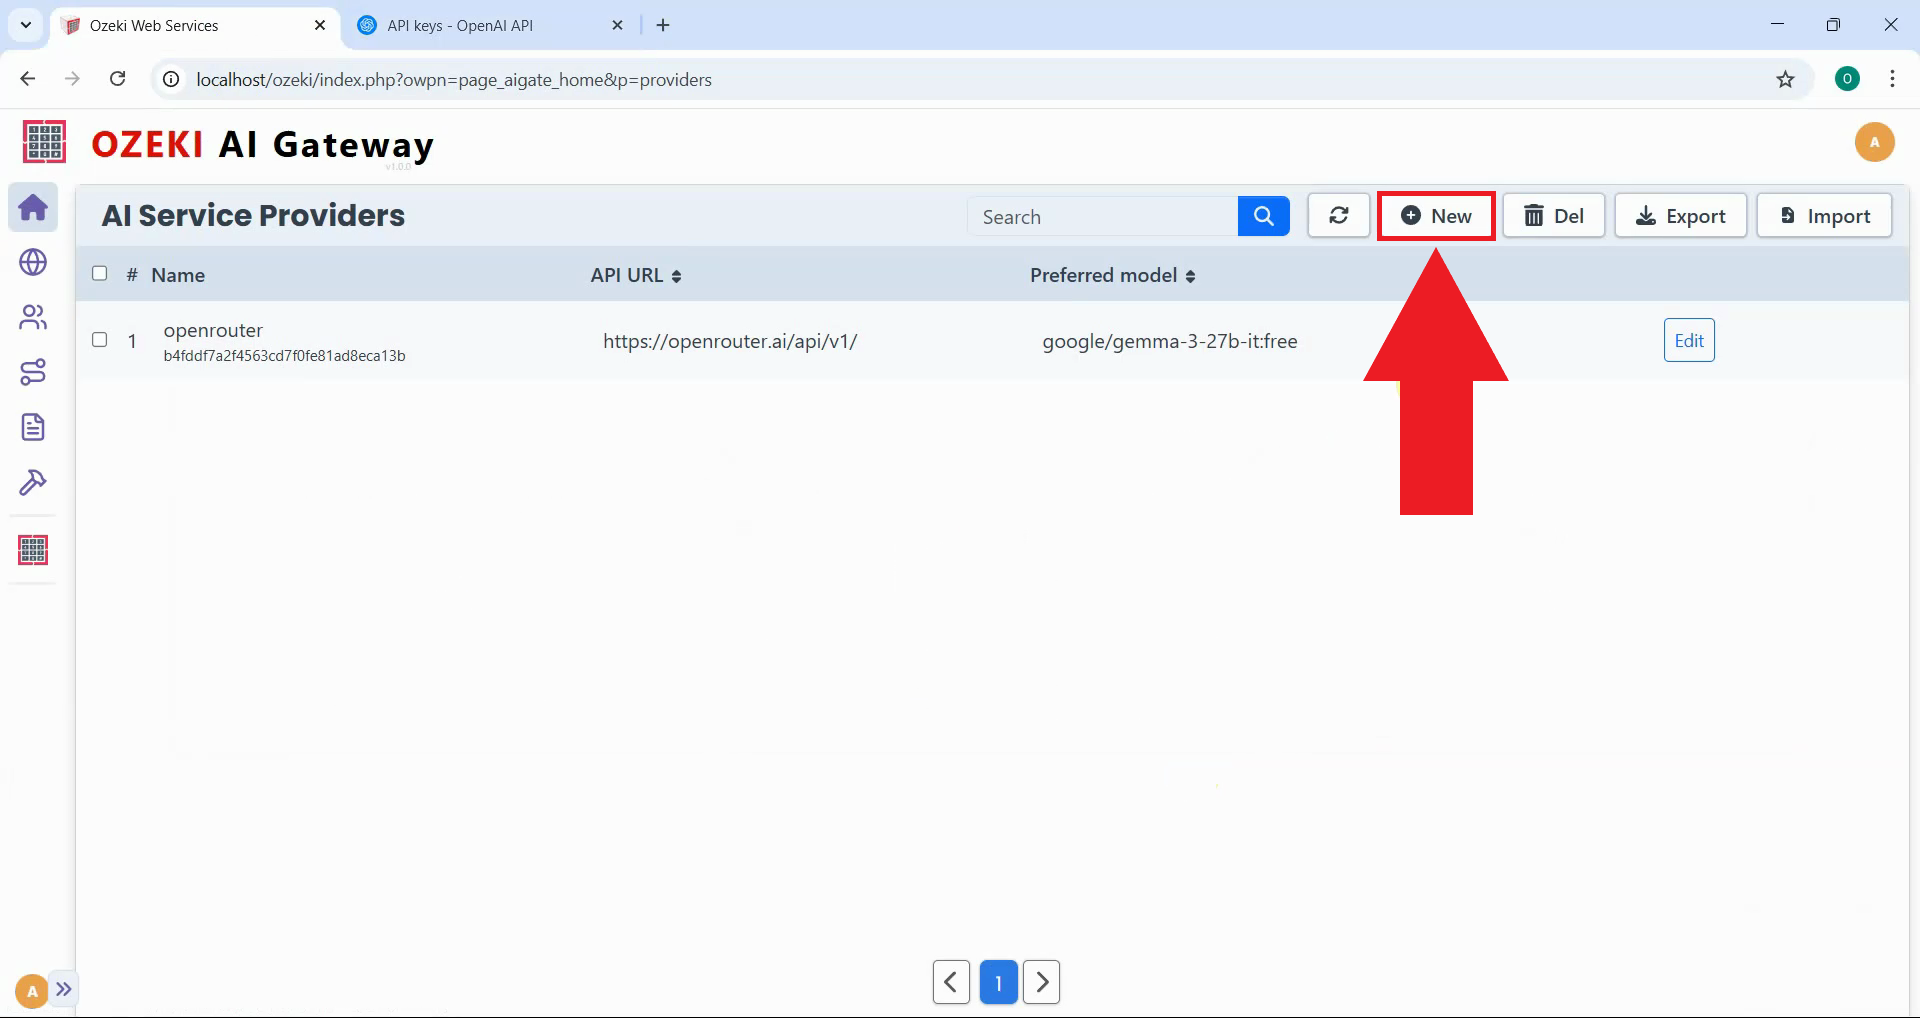
Task: Select the globe icon in sidebar
Action: tap(33, 262)
